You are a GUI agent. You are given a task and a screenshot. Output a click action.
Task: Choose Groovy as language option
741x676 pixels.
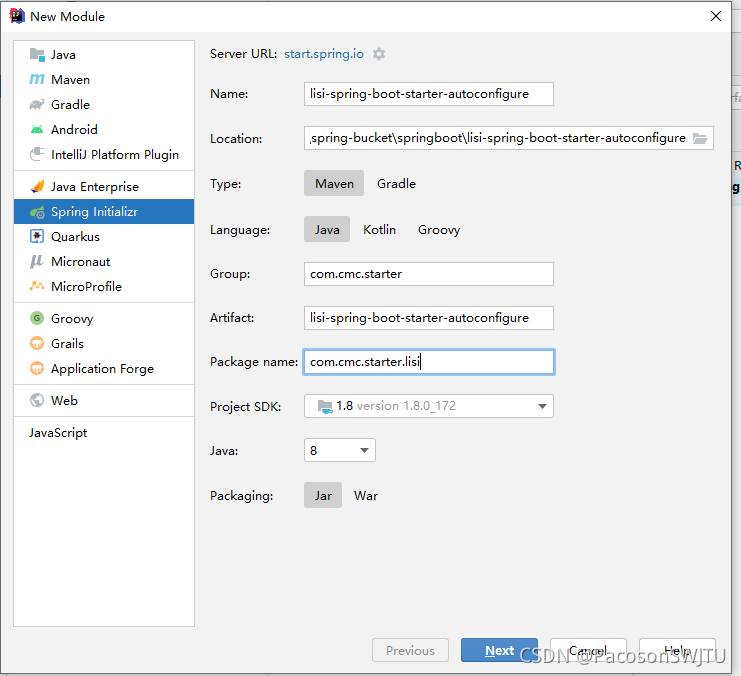point(439,229)
